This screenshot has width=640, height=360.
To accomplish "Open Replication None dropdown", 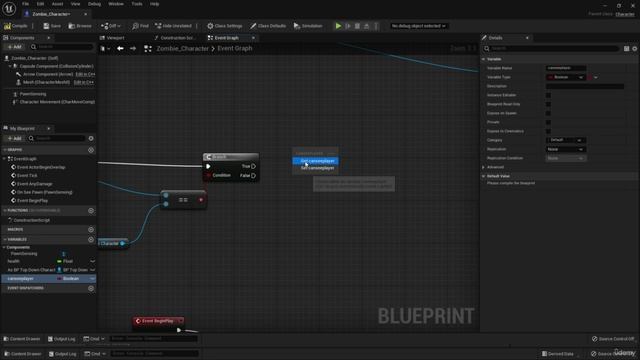I will click(566, 149).
